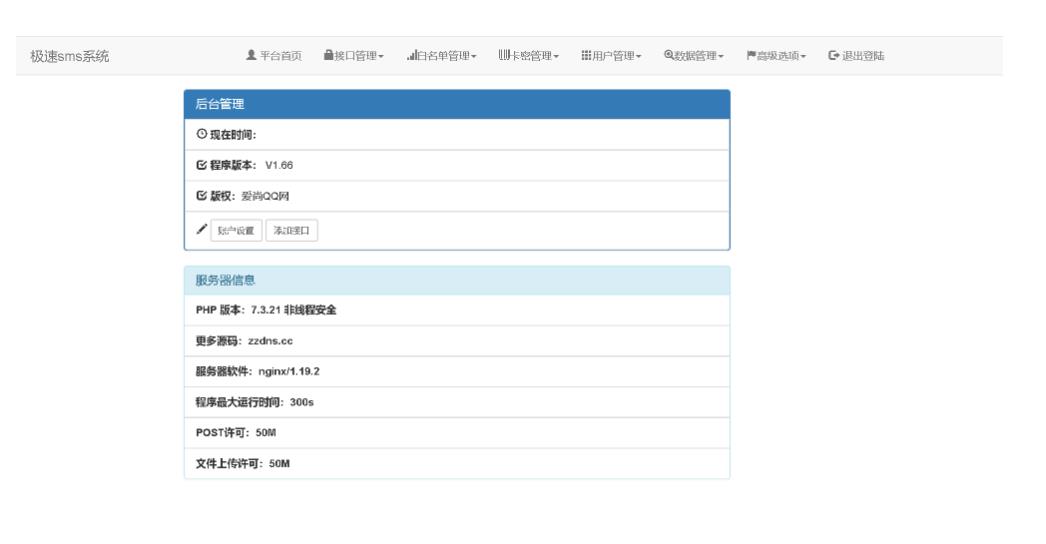Click the 服务器信息 panel heading
This screenshot has height=544, width=1046.
456,280
